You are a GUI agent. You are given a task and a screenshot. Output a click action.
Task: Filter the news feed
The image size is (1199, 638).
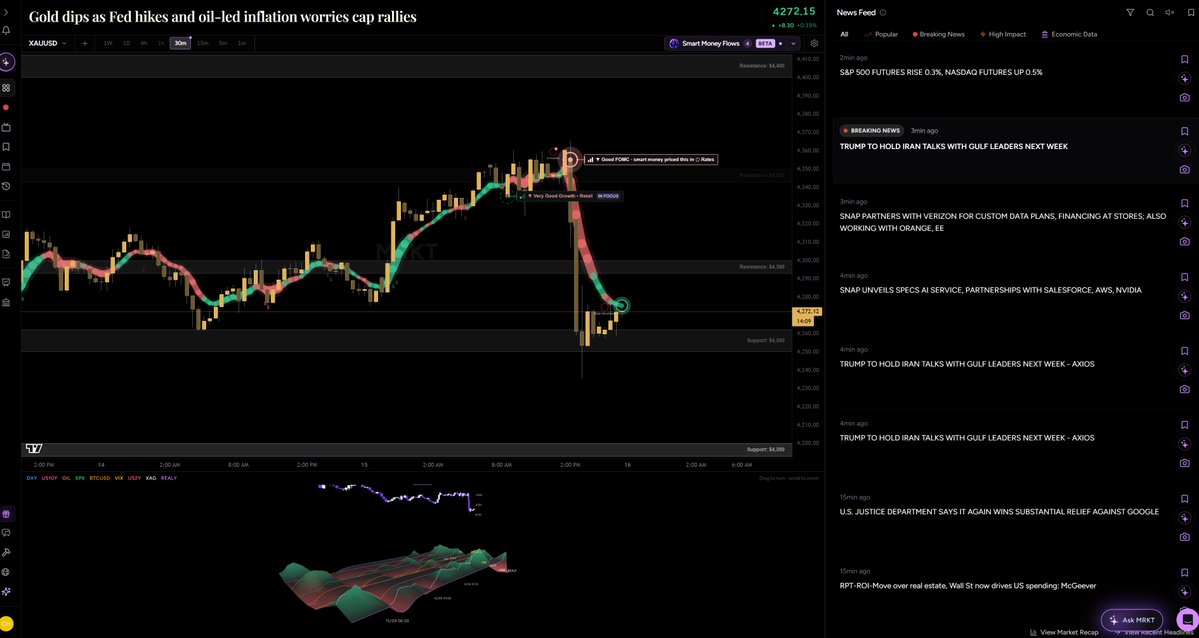1130,12
